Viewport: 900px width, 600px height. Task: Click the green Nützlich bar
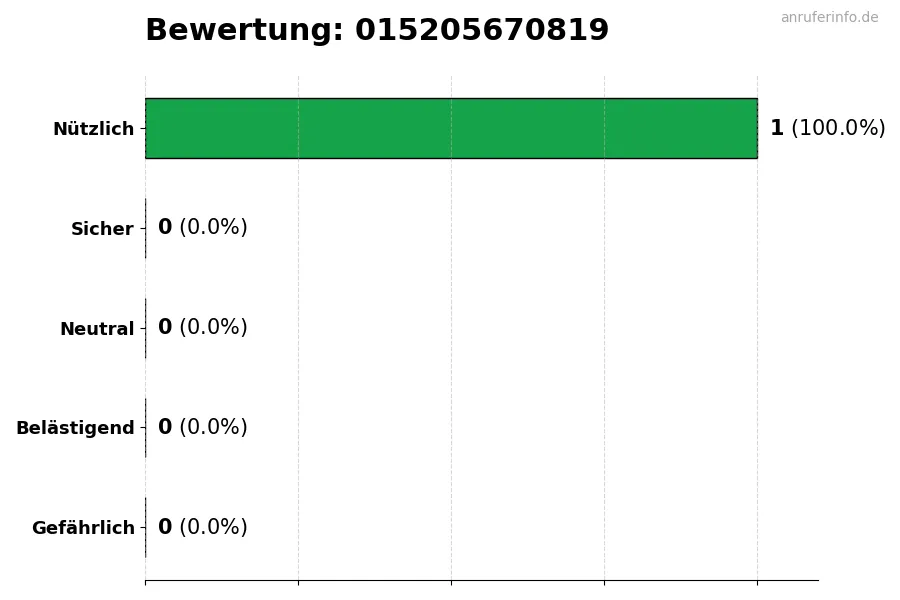point(451,128)
